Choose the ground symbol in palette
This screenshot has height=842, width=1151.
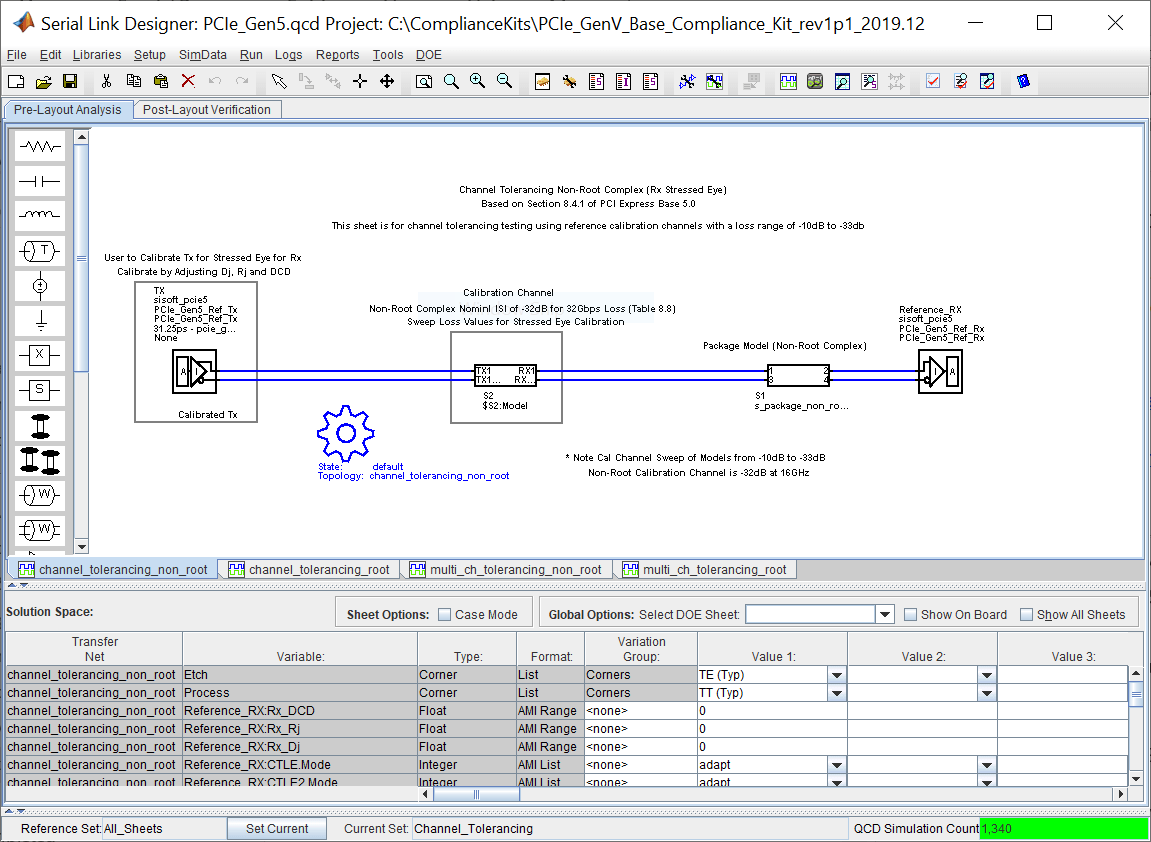(40, 319)
